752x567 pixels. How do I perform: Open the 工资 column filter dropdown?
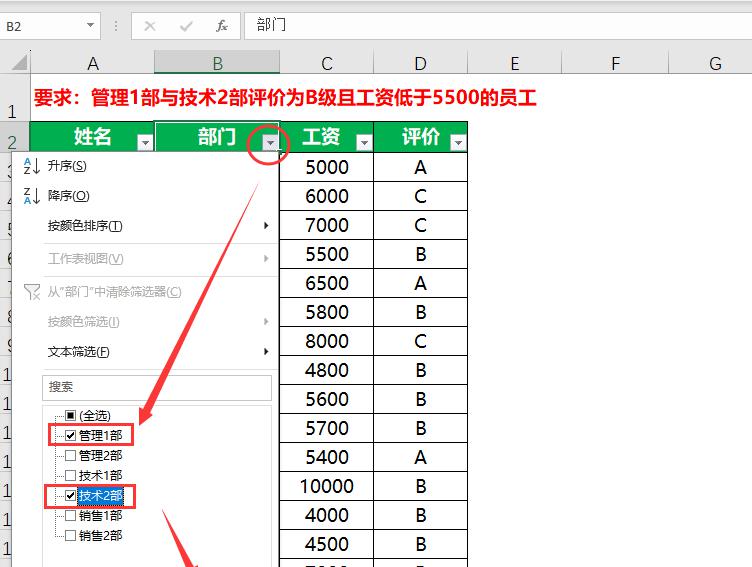[364, 142]
